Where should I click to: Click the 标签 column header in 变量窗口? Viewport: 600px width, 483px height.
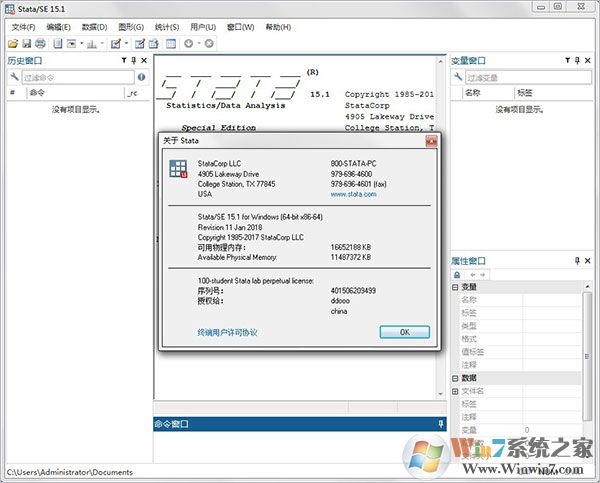(554, 93)
